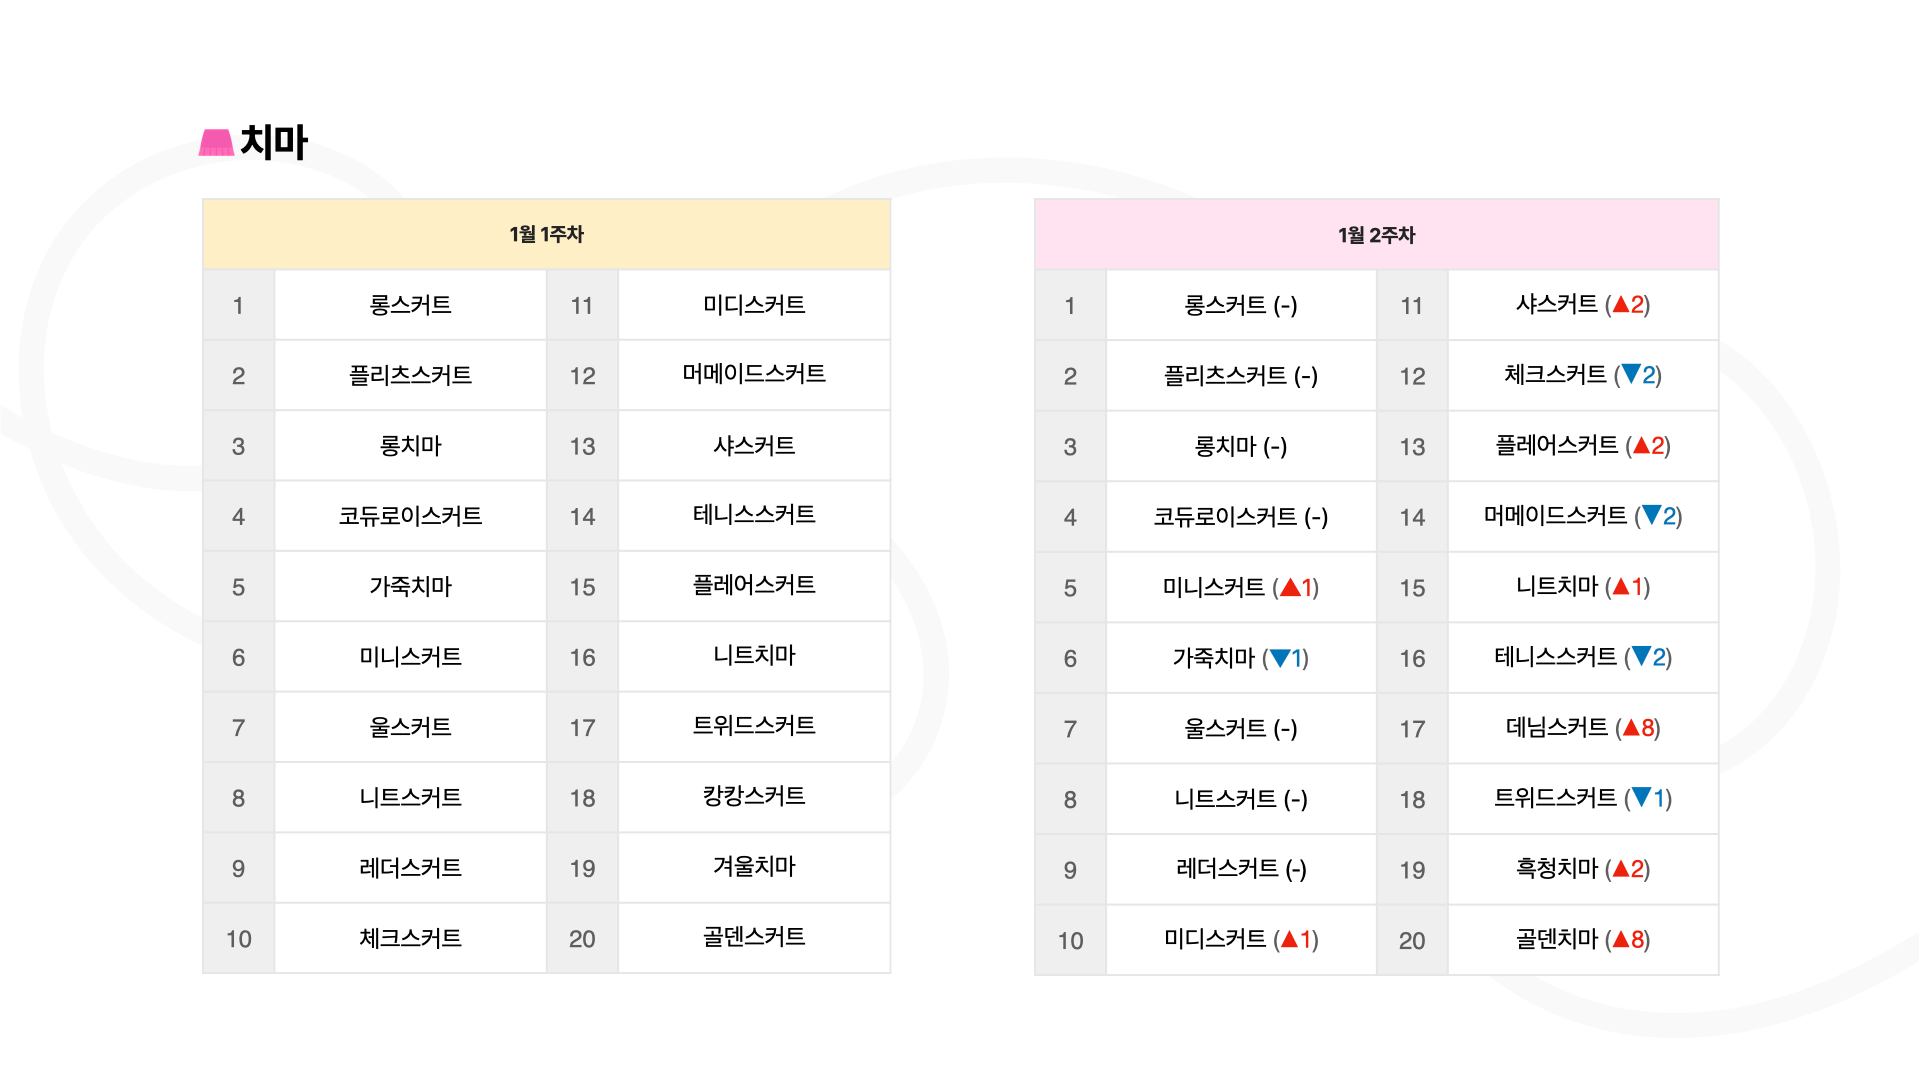The image size is (1920, 1080).
Task: Select 울스커트 in the 1월 1주차 table
Action: click(410, 727)
